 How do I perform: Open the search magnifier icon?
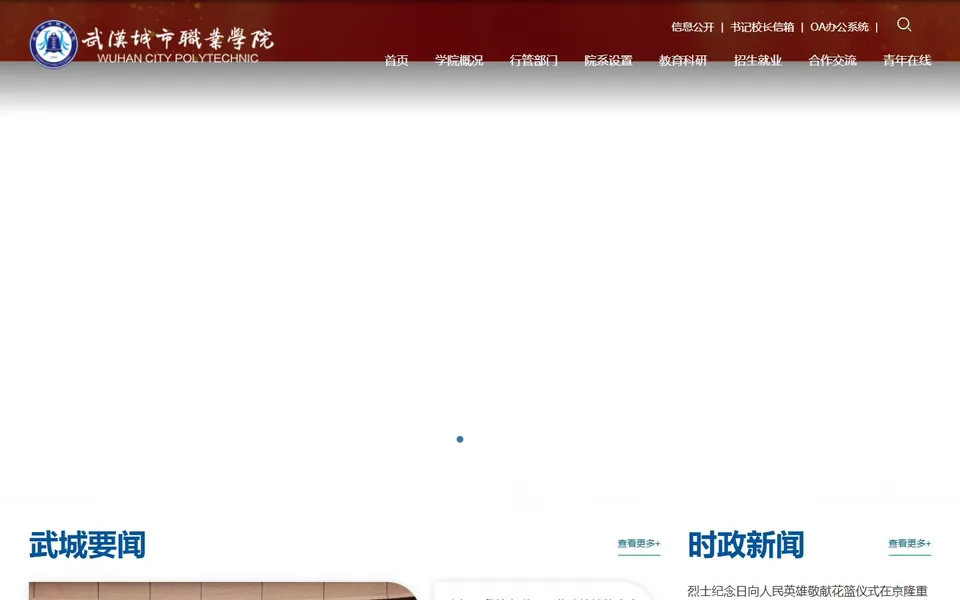(904, 24)
